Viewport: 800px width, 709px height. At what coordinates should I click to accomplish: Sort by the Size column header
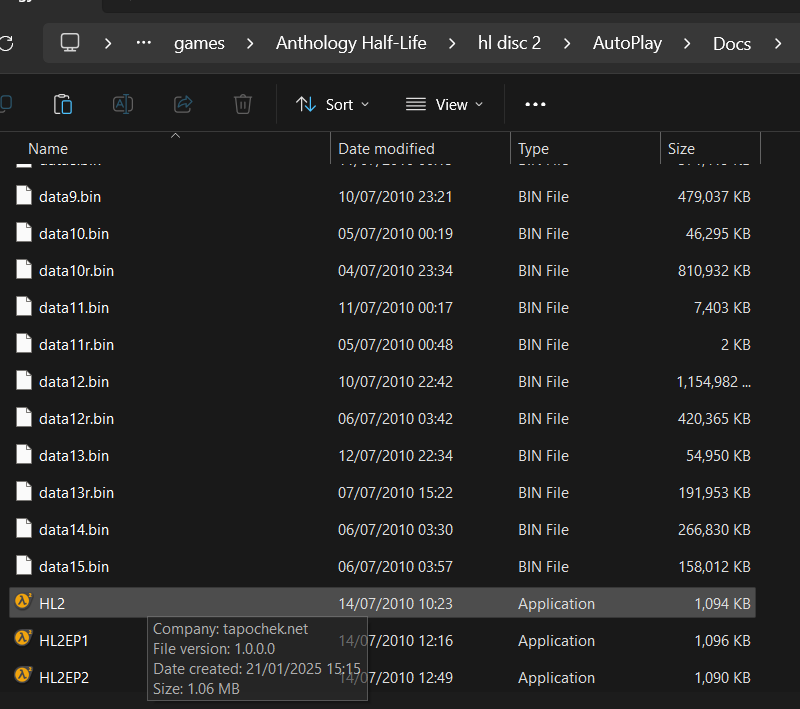coord(681,148)
